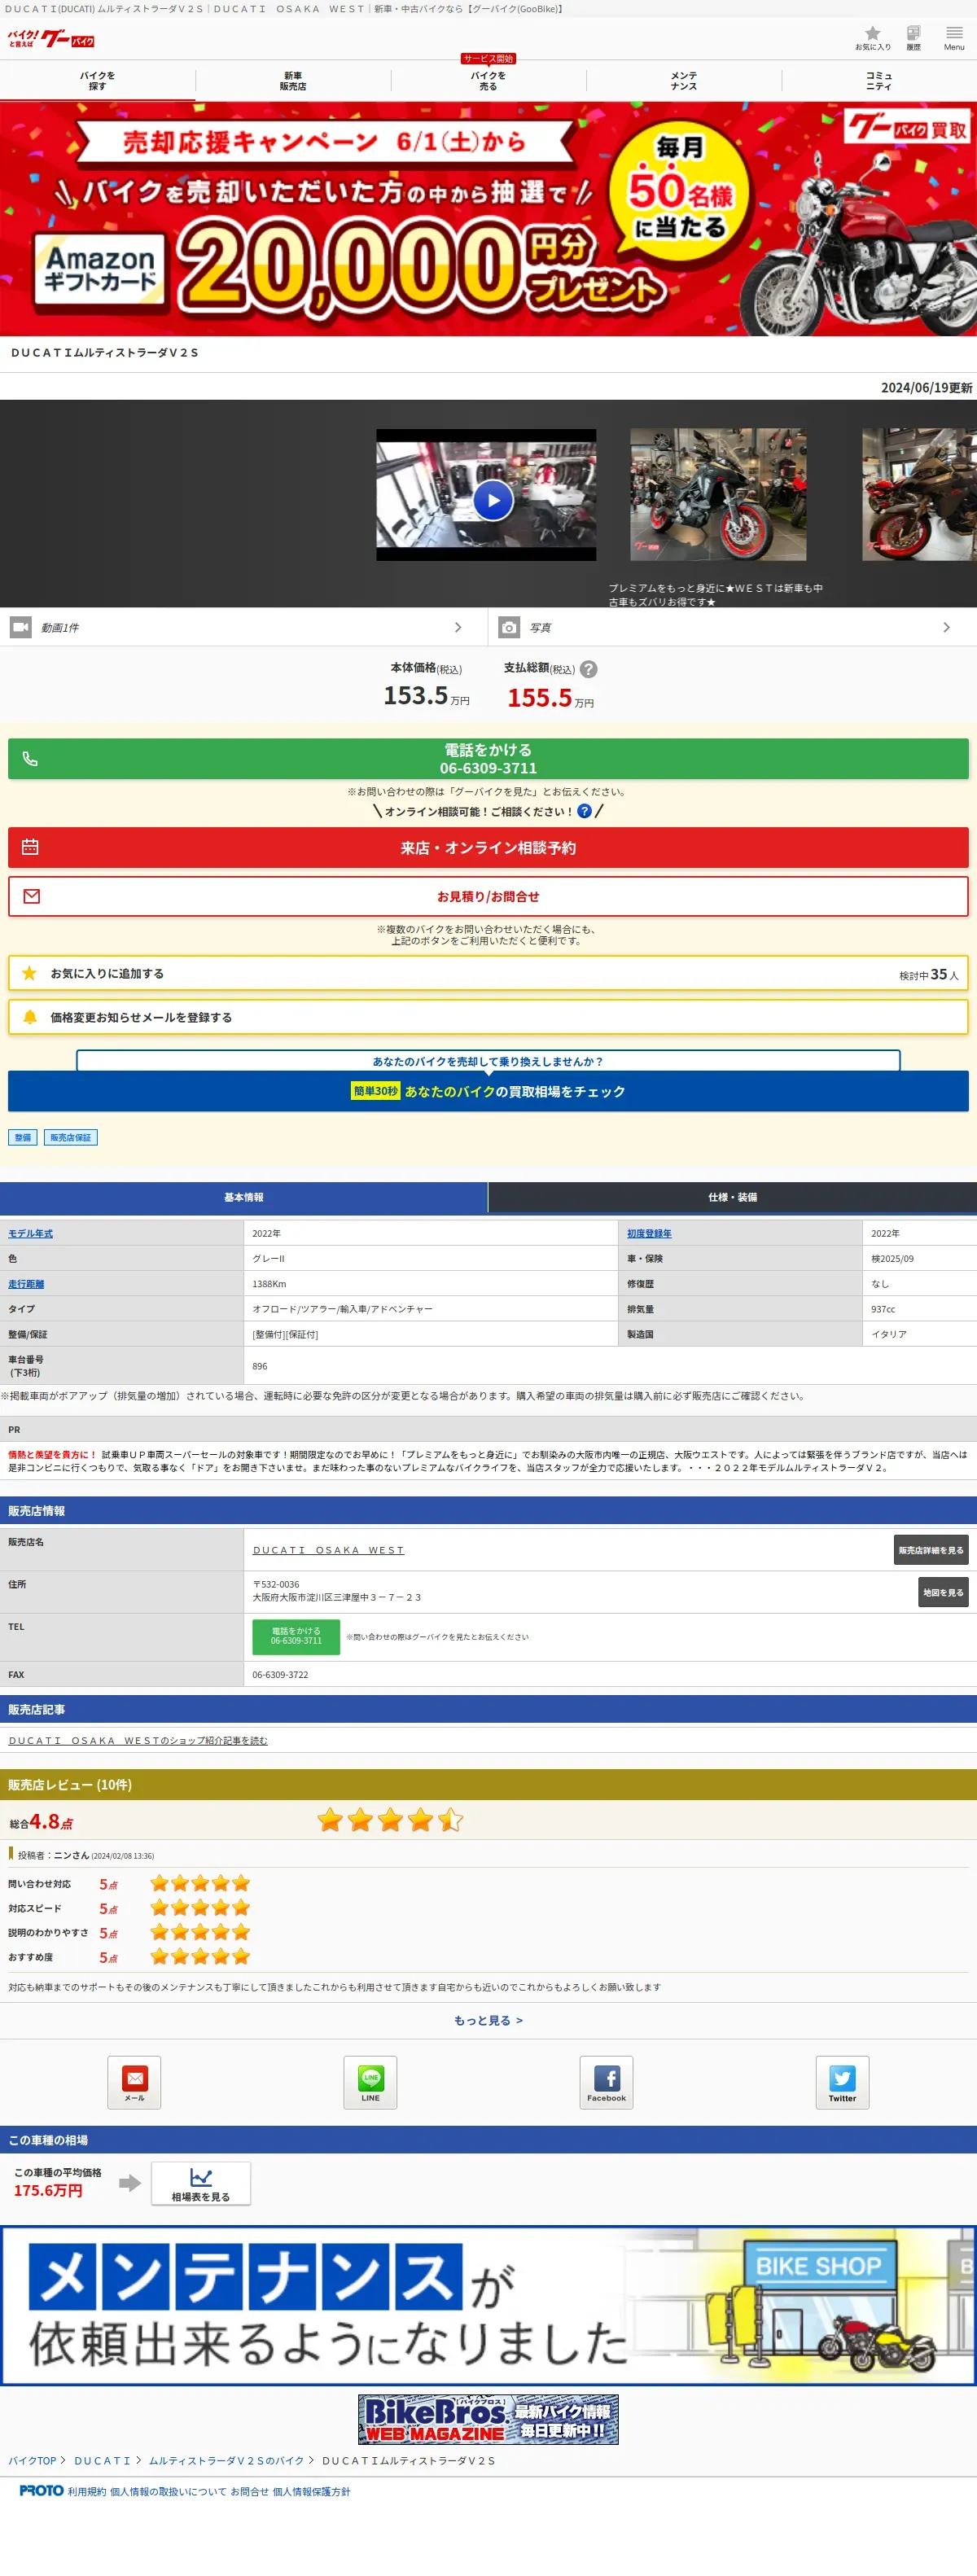Open the browsing history icon in header
The width and height of the screenshot is (977, 2576).
tap(913, 38)
